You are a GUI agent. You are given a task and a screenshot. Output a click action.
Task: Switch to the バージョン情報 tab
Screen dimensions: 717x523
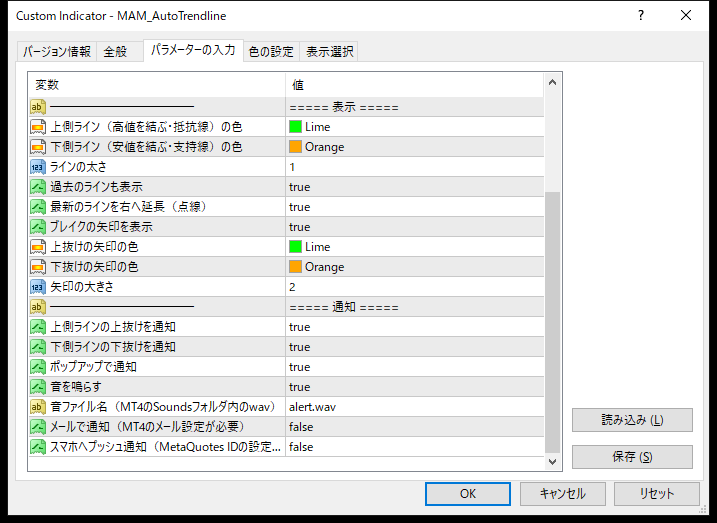(57, 51)
